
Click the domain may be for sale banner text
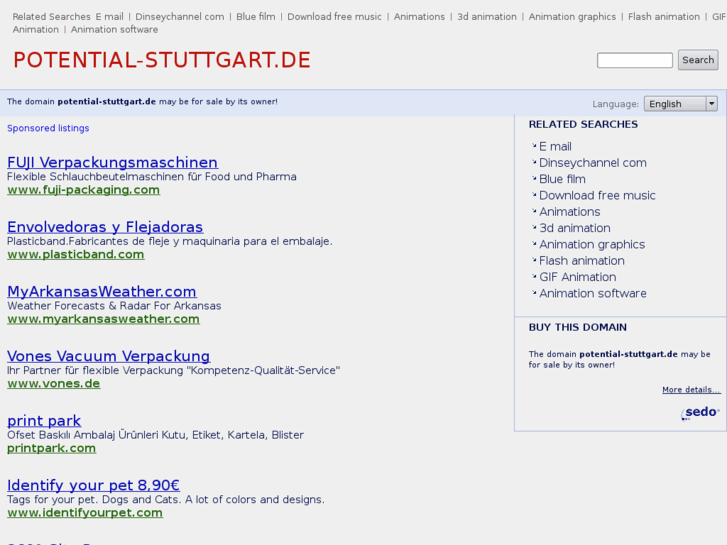pos(142,102)
